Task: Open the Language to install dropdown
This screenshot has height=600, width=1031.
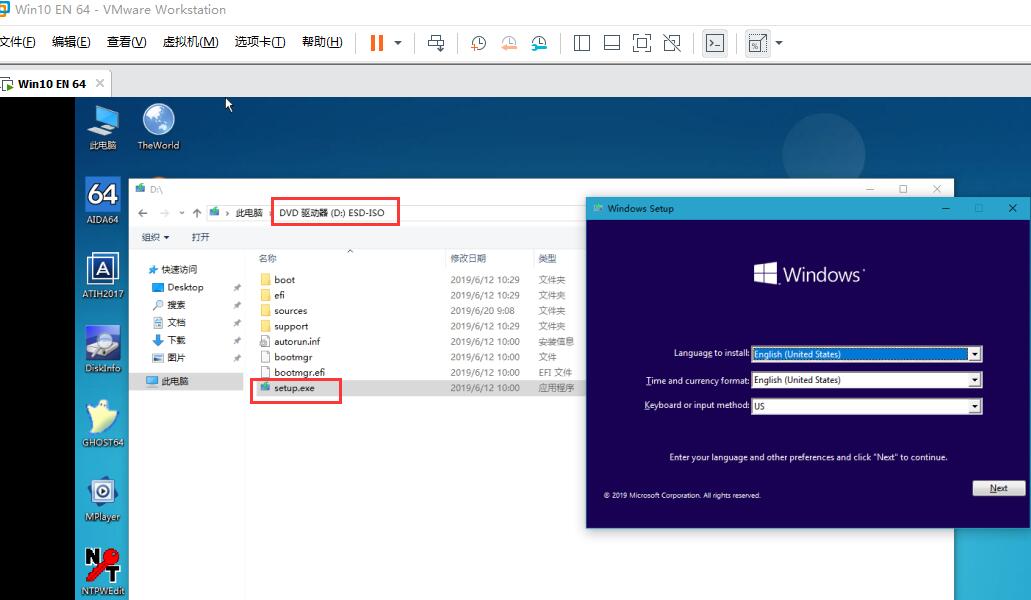Action: pyautogui.click(x=974, y=354)
